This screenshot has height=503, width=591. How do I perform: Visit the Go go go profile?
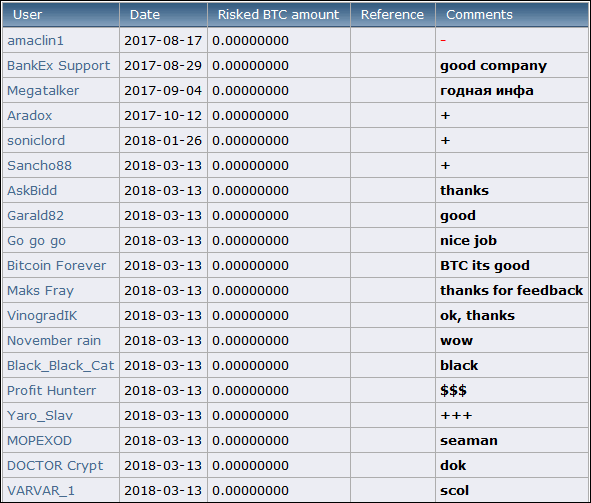[x=36, y=241]
